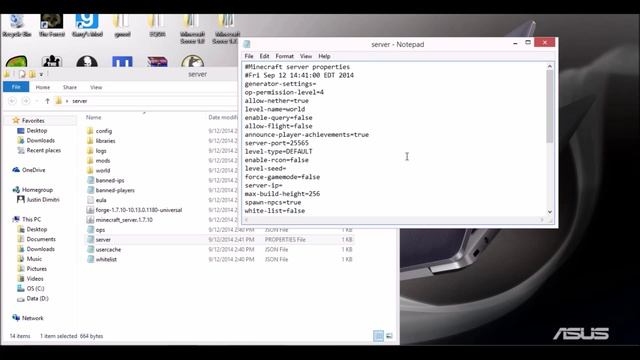The width and height of the screenshot is (640, 360).
Task: Sort files by the Name column header
Action: pyautogui.click(x=93, y=118)
